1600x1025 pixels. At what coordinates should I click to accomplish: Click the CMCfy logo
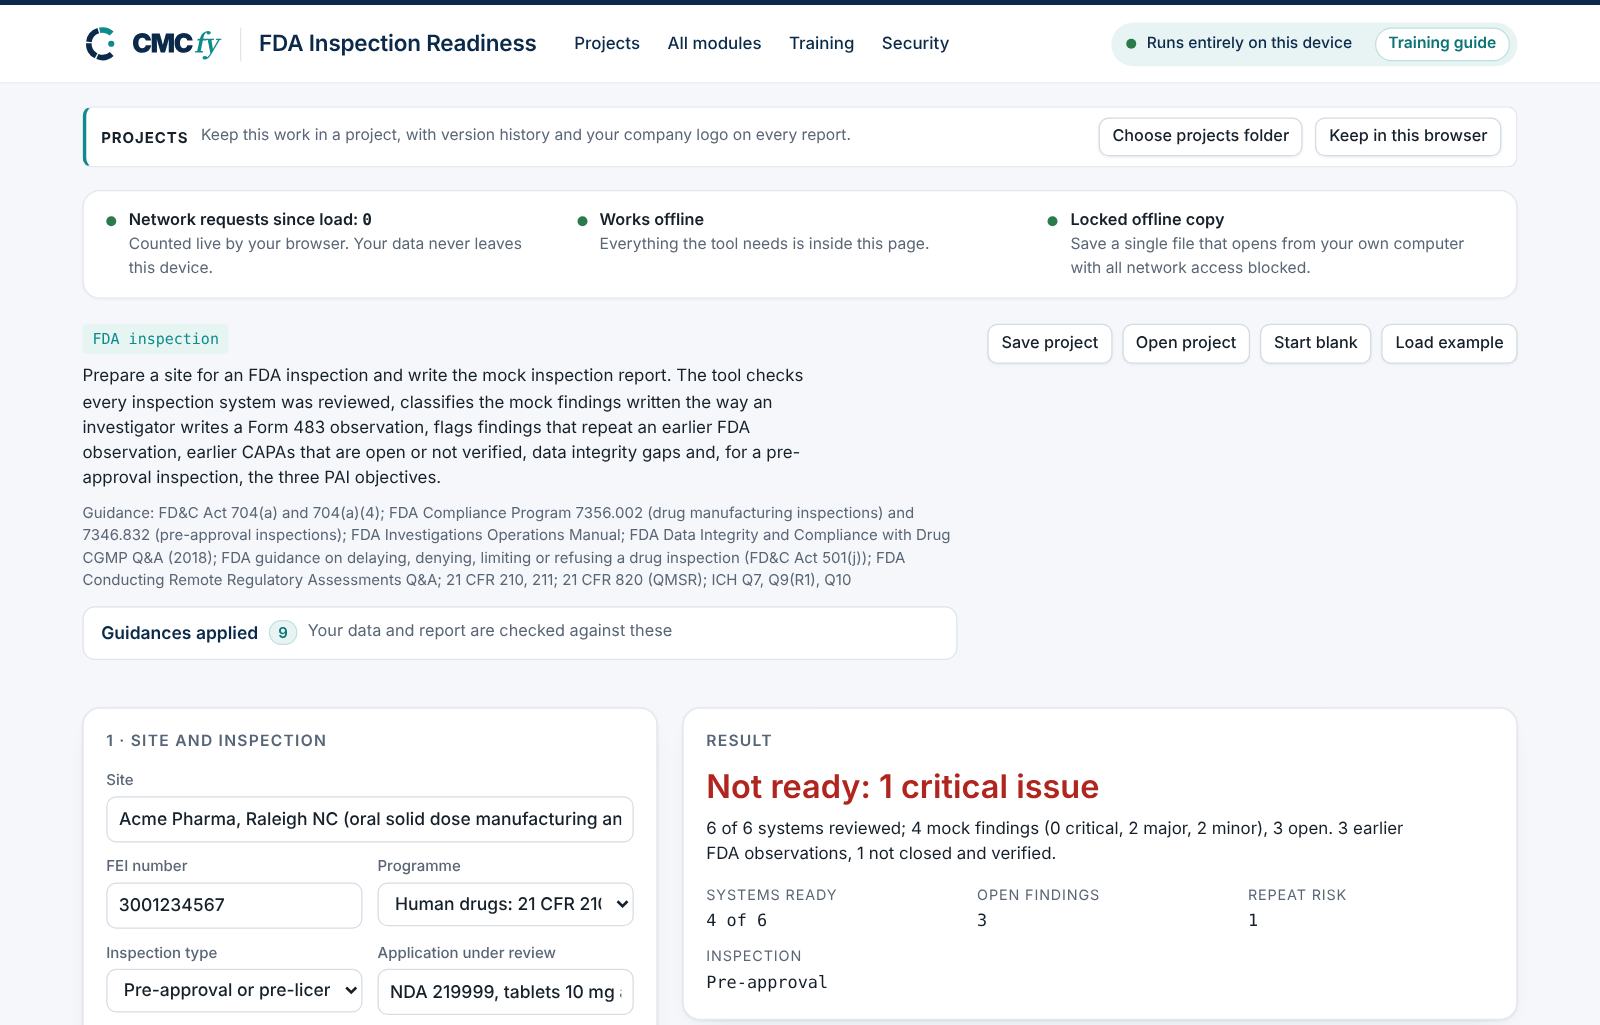153,44
